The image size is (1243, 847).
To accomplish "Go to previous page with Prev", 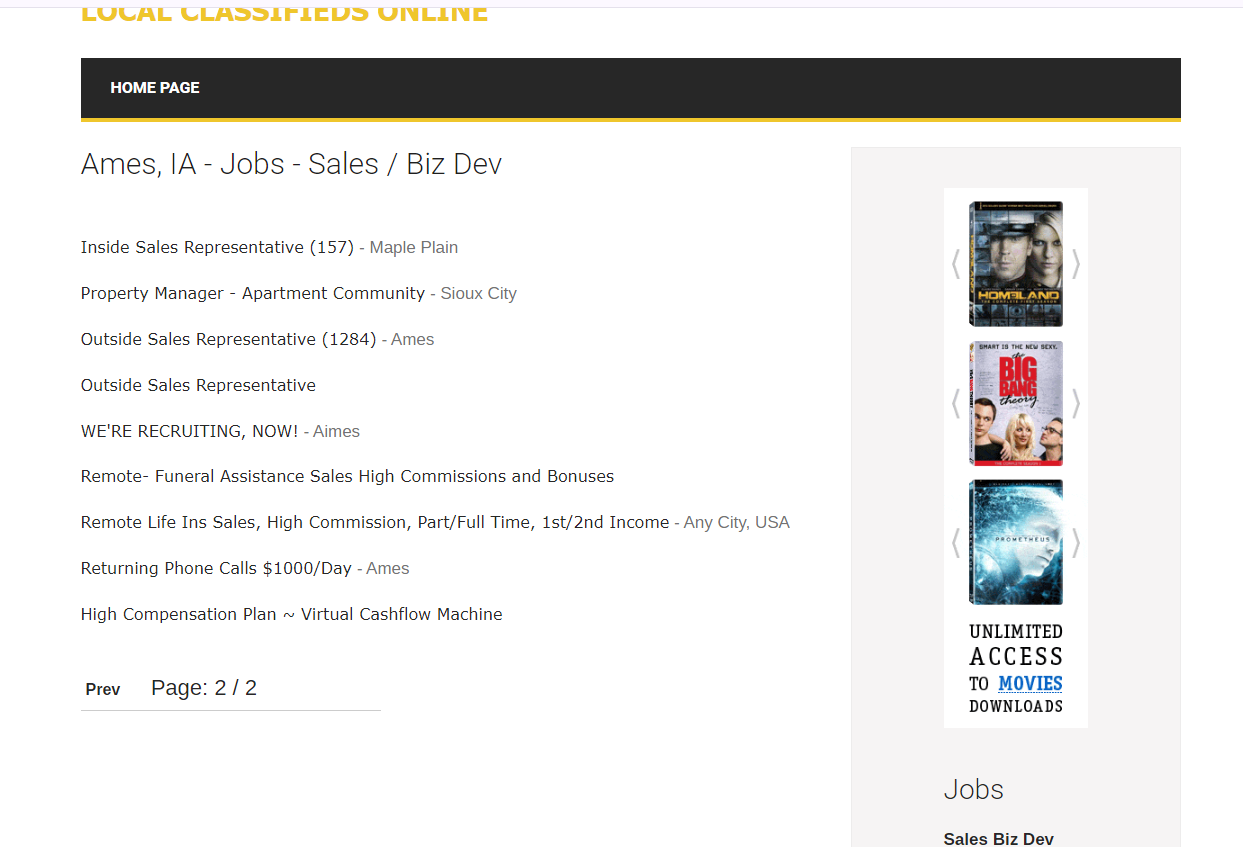I will [103, 689].
